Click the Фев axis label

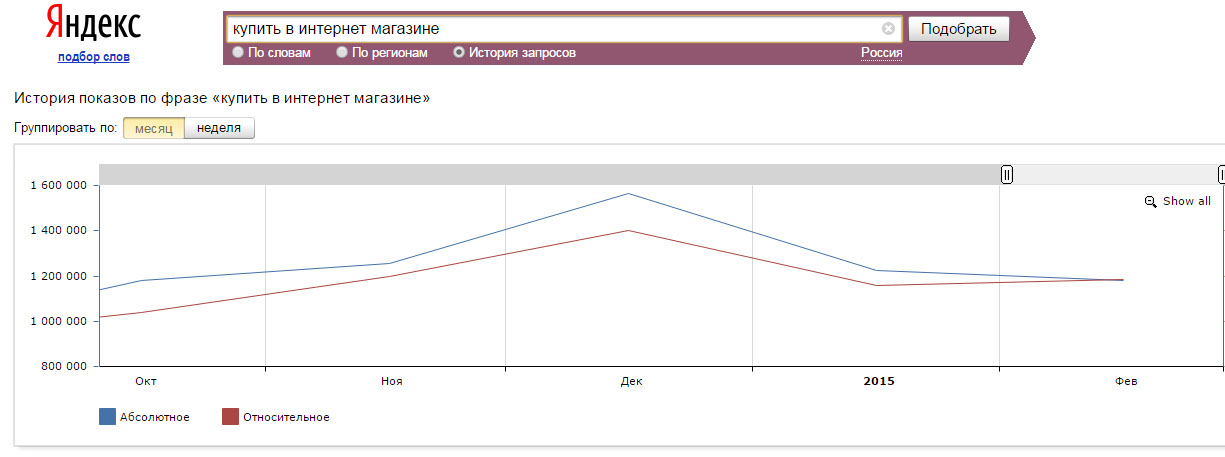(1127, 382)
